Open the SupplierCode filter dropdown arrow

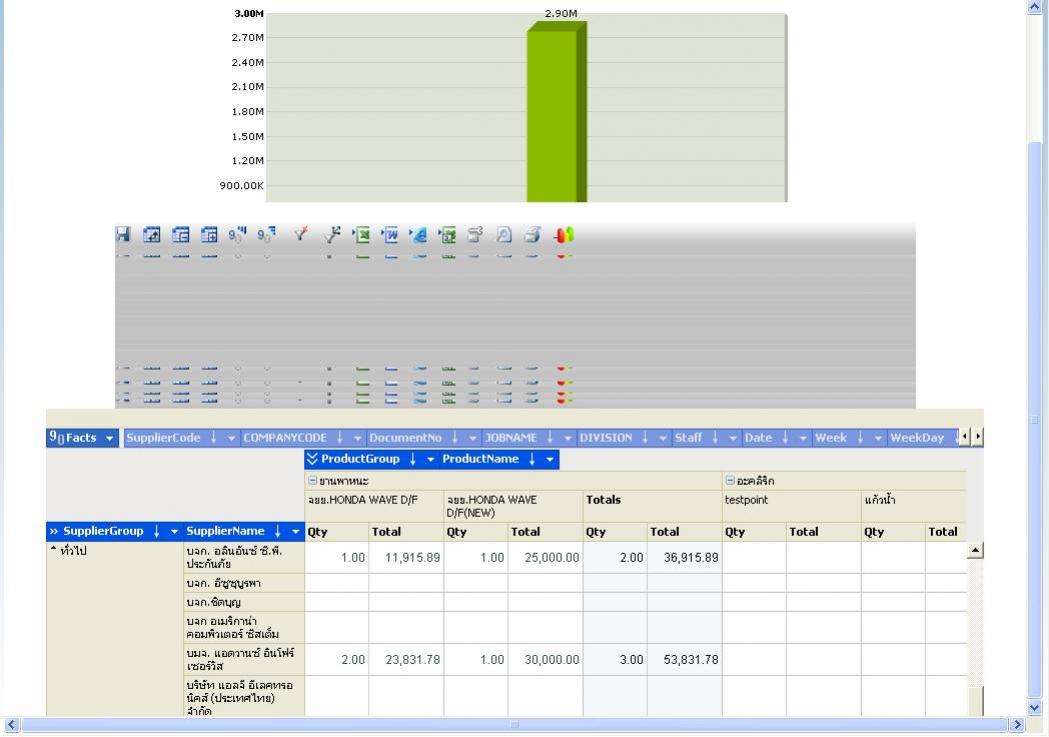click(231, 438)
